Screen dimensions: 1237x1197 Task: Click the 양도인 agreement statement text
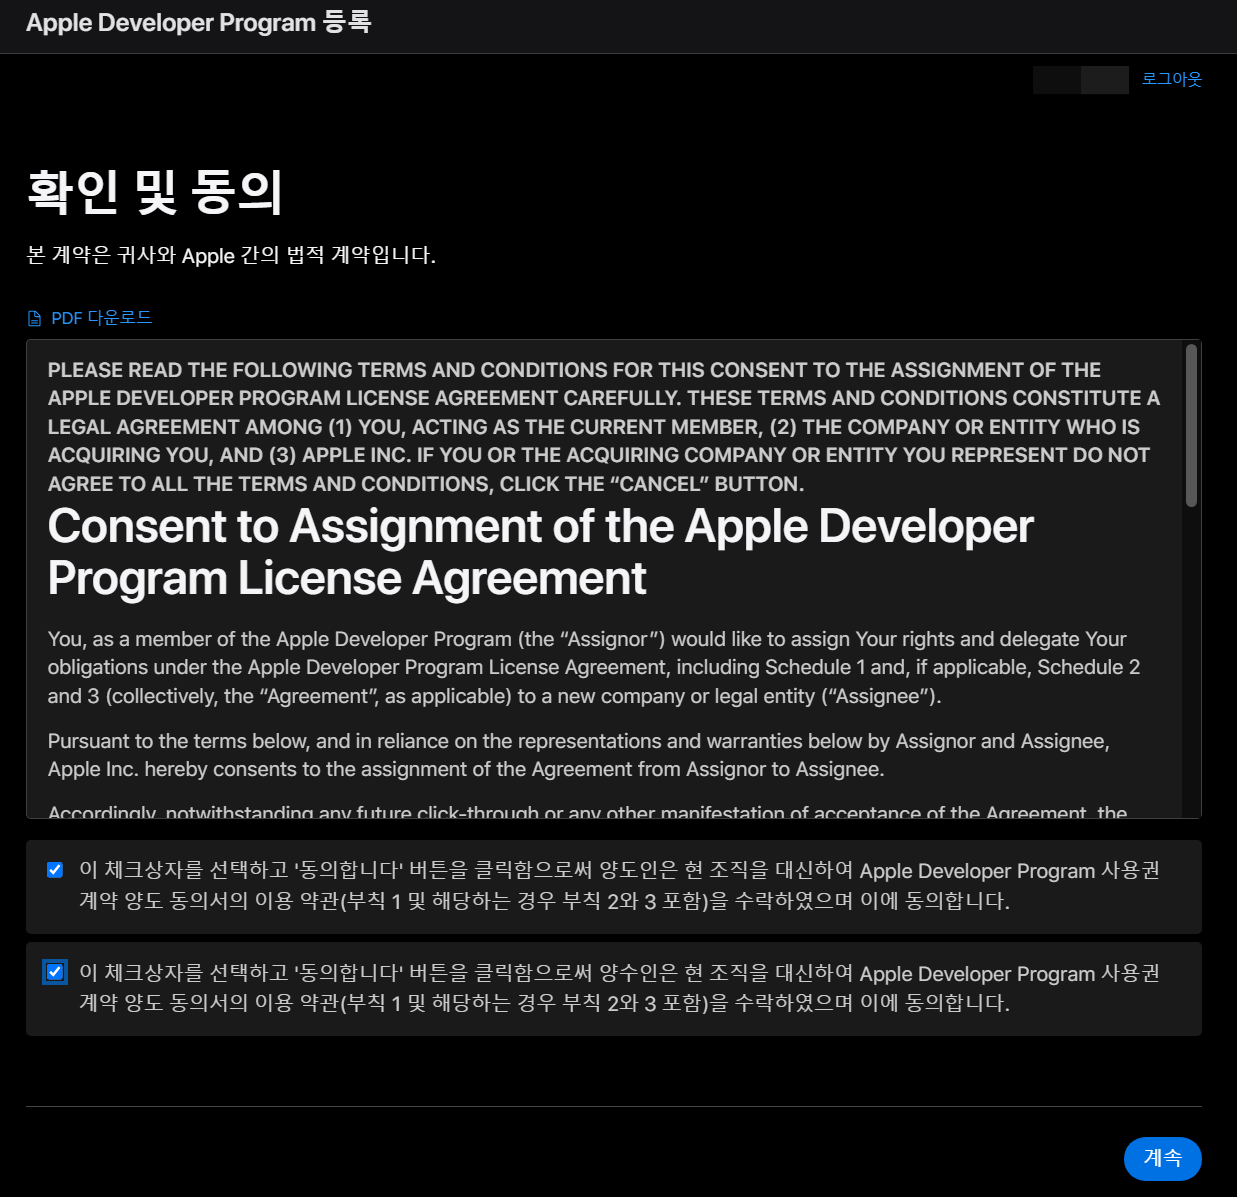coord(619,886)
